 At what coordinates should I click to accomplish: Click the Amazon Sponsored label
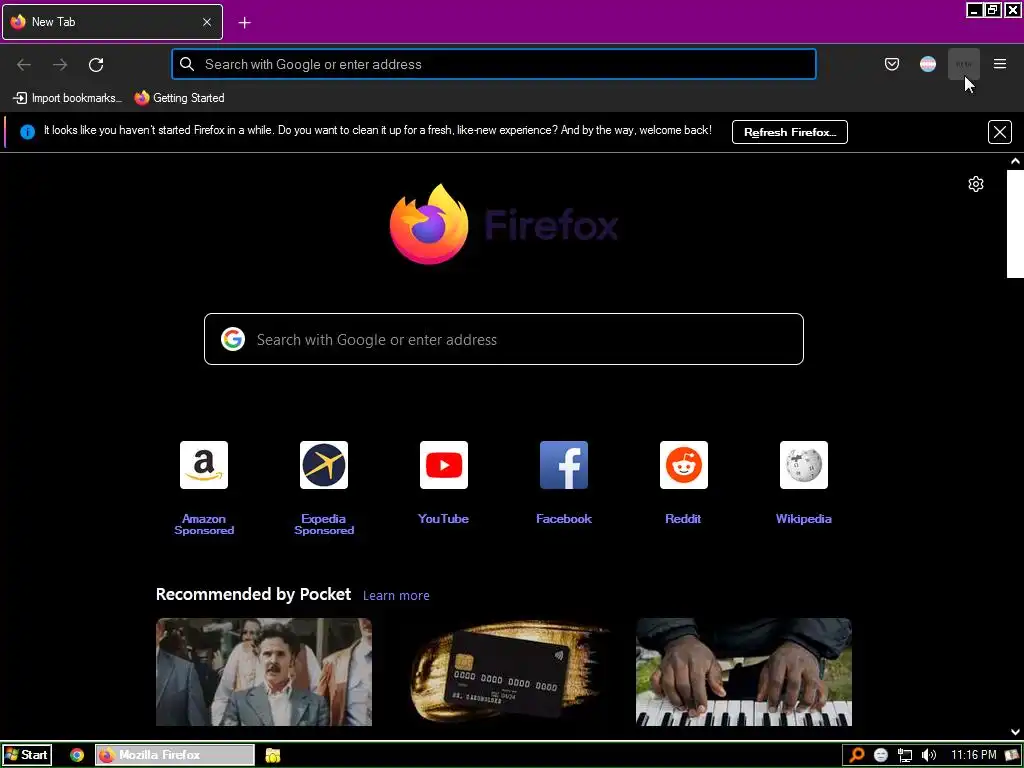(204, 524)
